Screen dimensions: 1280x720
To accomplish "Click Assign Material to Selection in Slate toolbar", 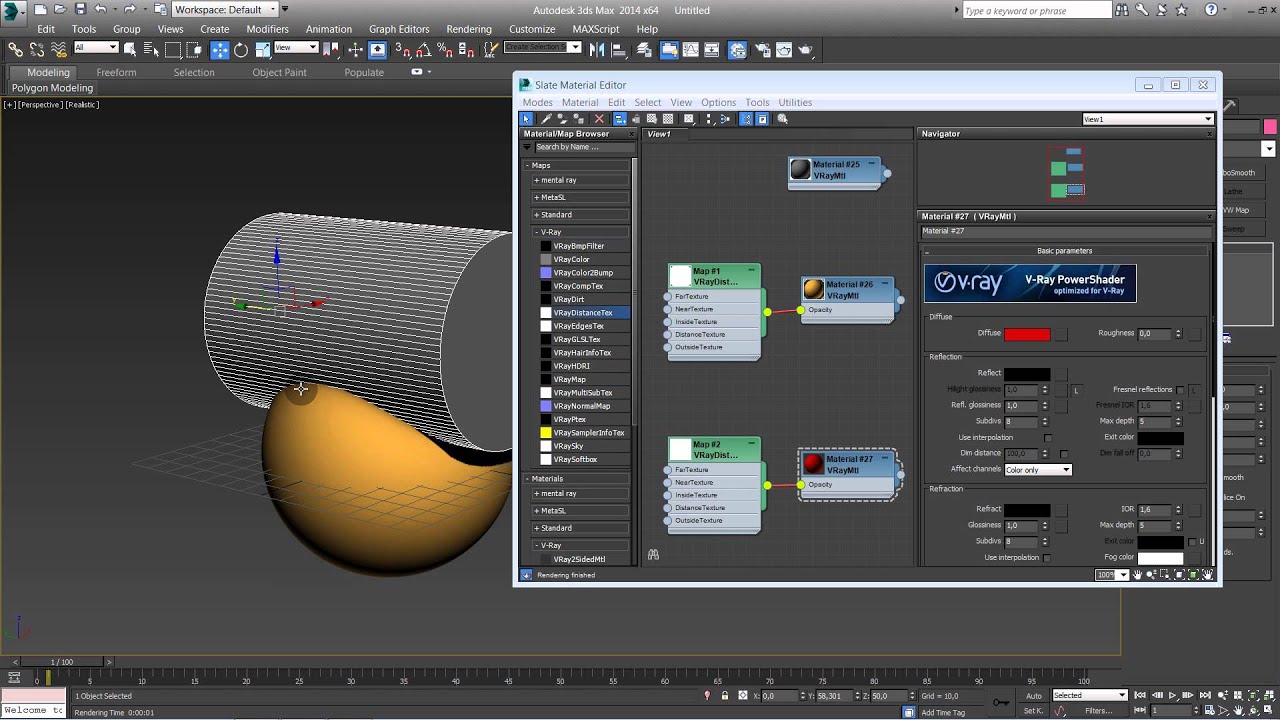I will coord(579,119).
